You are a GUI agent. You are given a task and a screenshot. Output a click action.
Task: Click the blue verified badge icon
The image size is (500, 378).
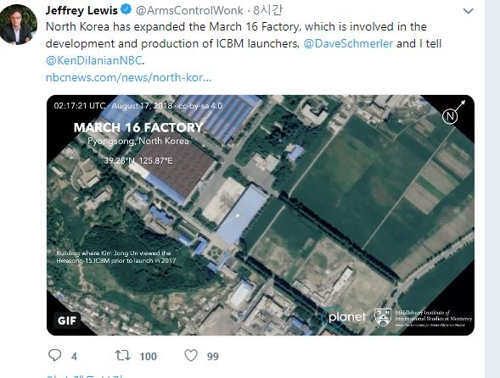click(126, 10)
